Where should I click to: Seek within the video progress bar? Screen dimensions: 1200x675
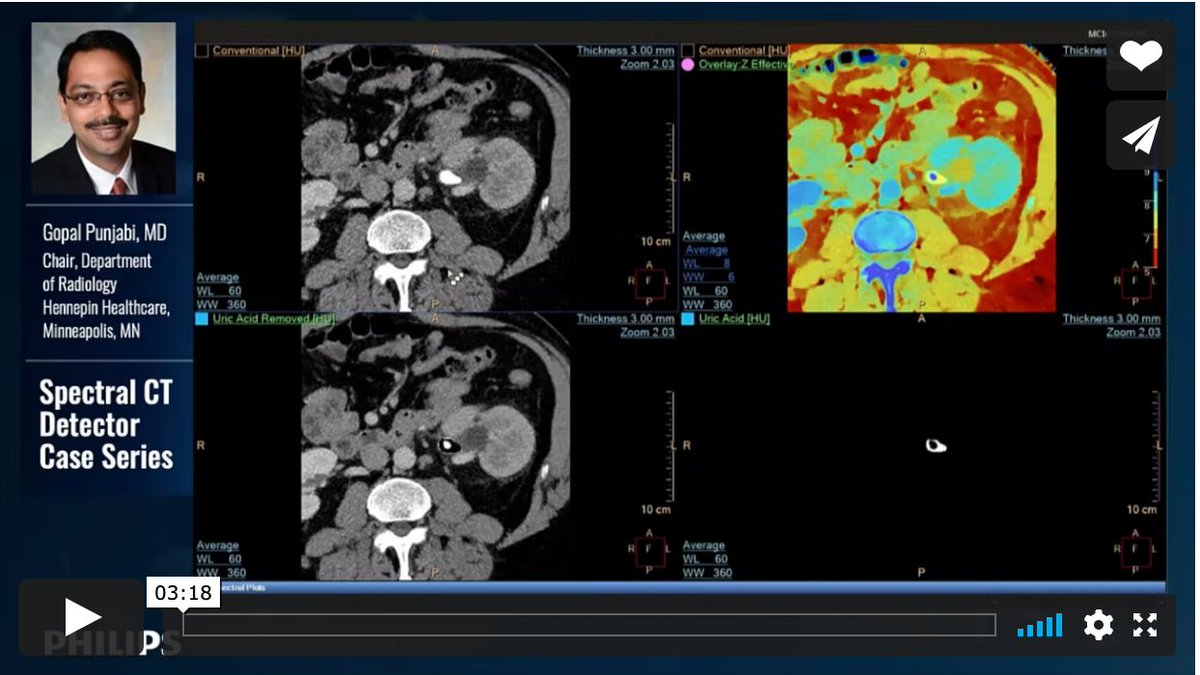click(x=589, y=625)
